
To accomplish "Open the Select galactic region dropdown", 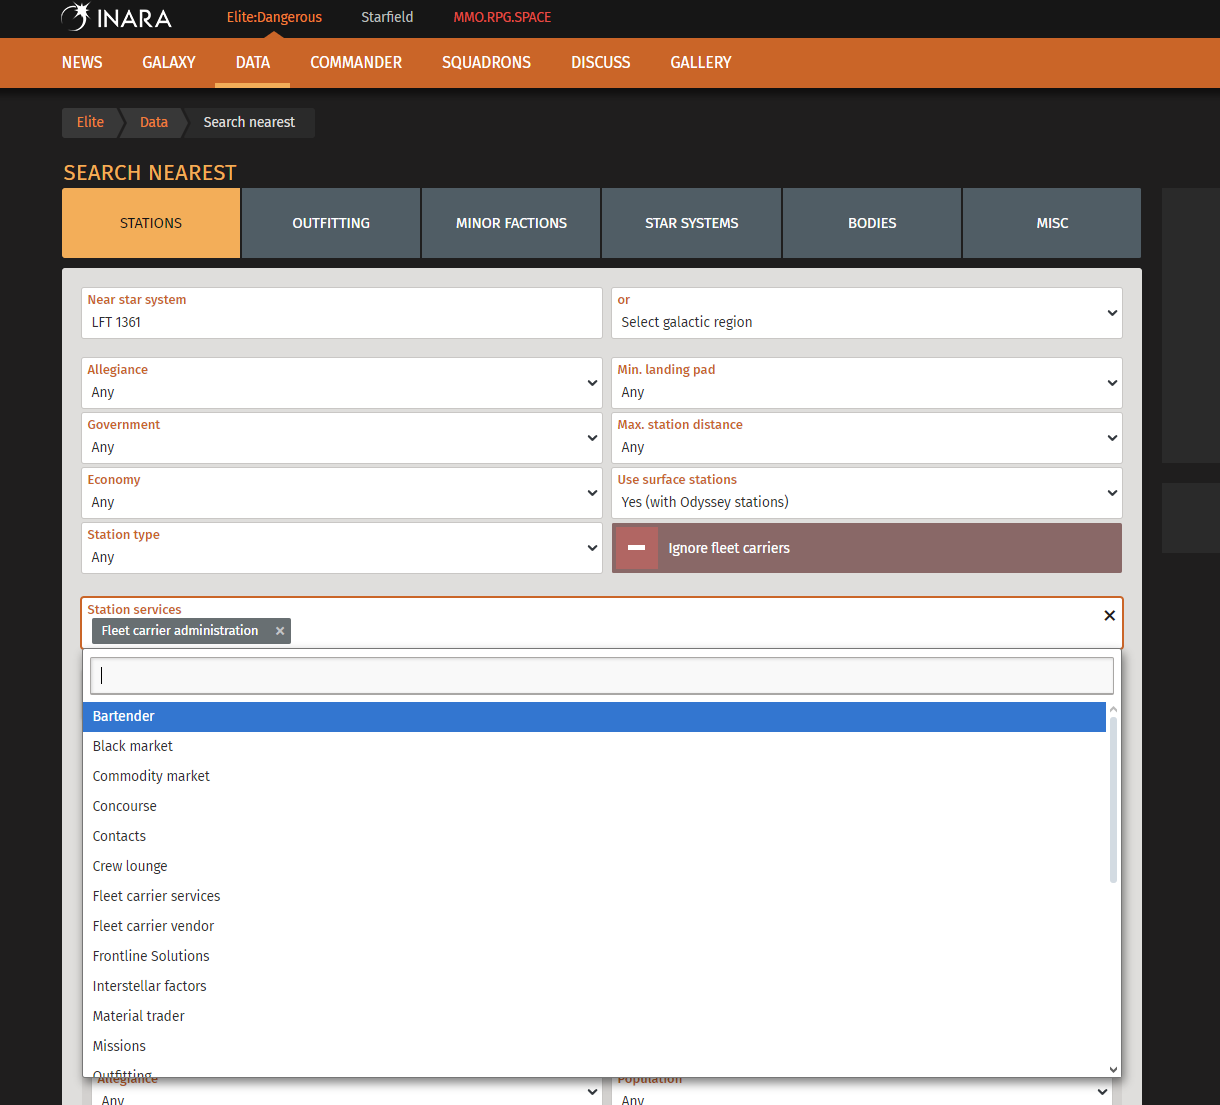I will point(867,313).
